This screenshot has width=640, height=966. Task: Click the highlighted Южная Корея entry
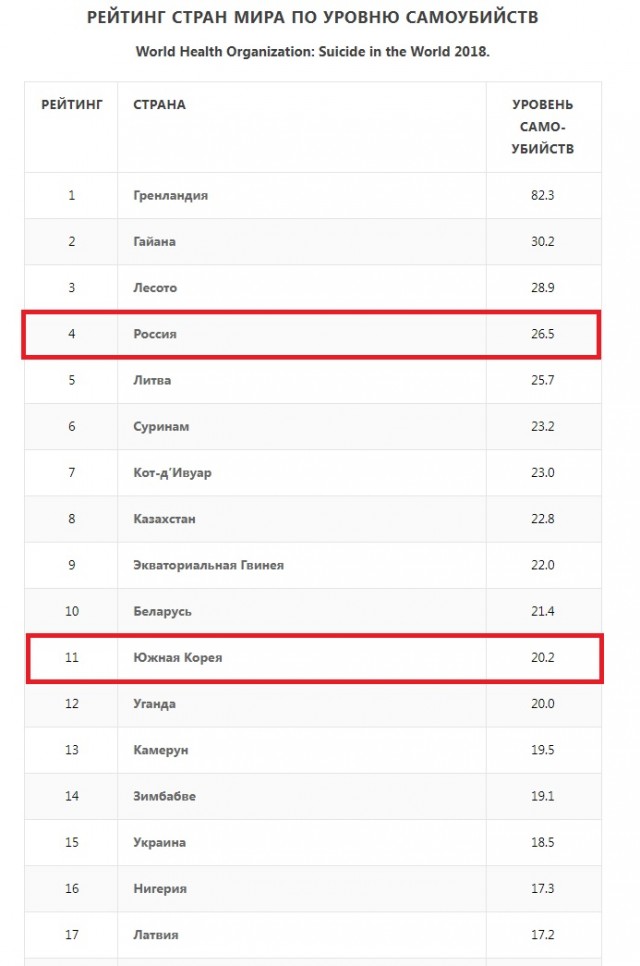[178, 657]
